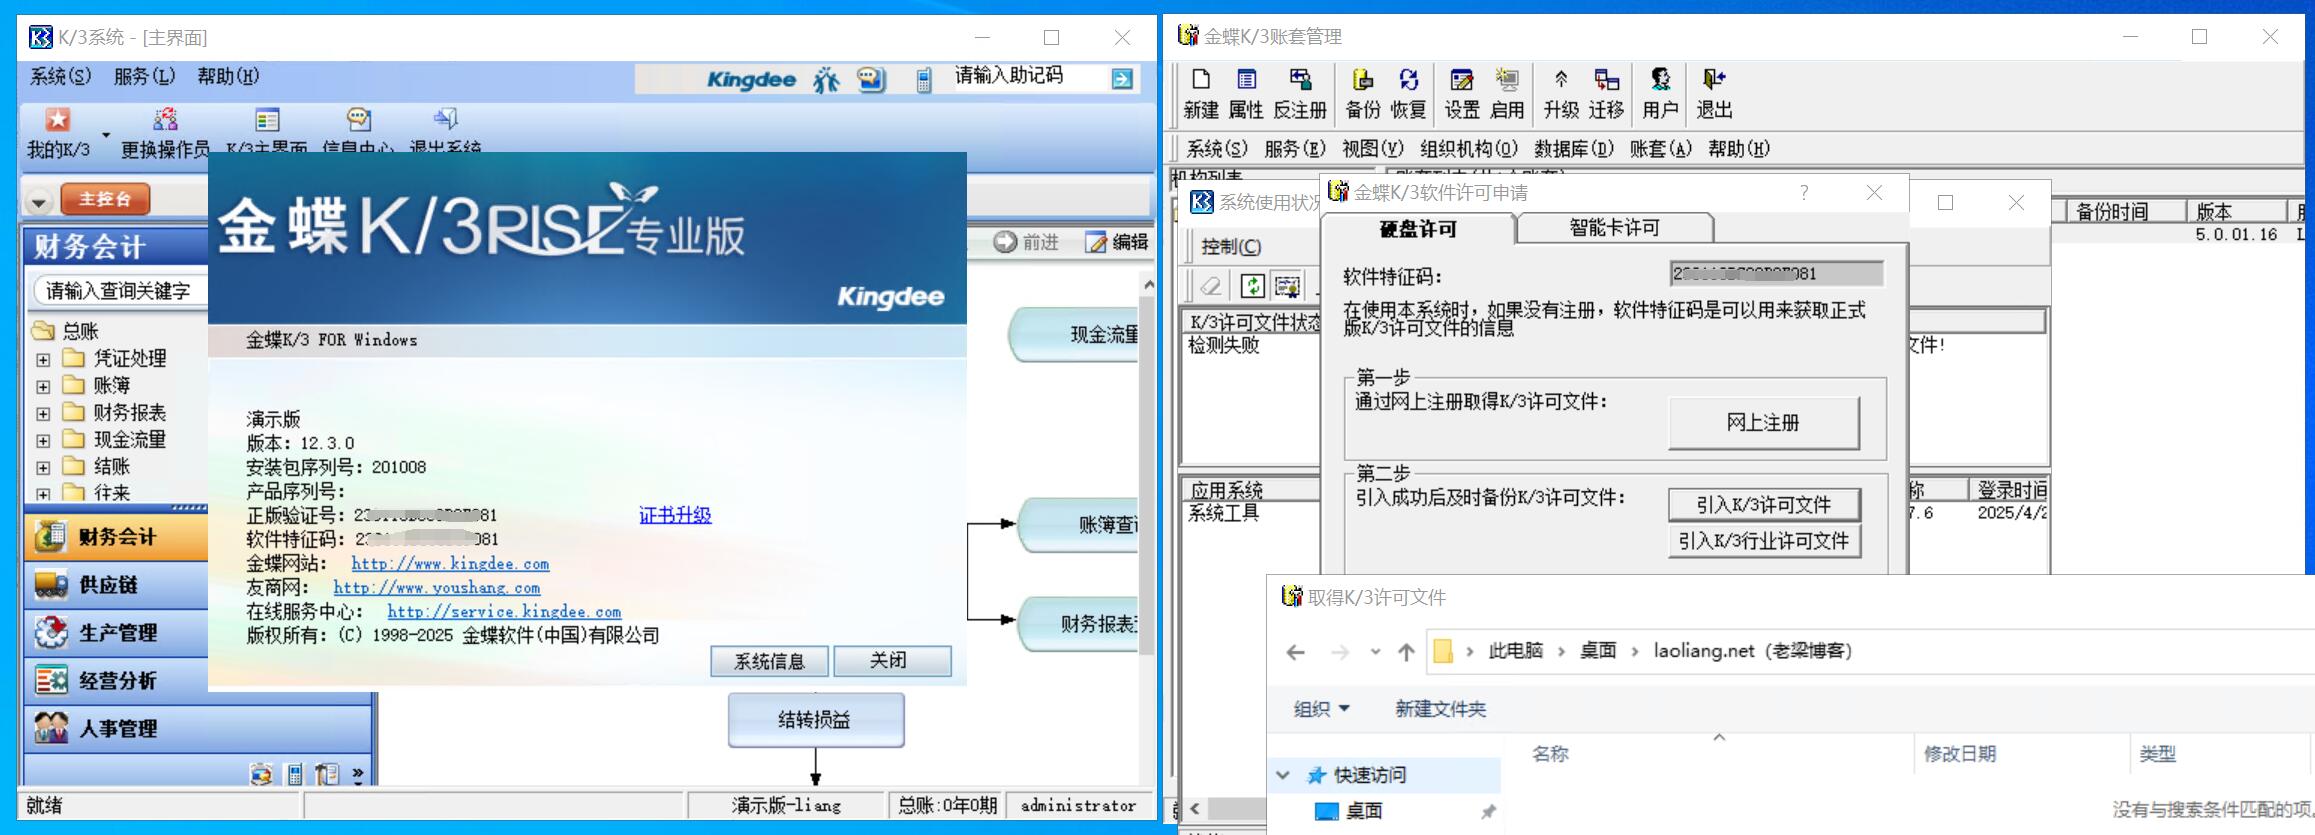Open the 系统(S) menu in K/3系统
Screen dimensions: 2315x835
tap(60, 76)
